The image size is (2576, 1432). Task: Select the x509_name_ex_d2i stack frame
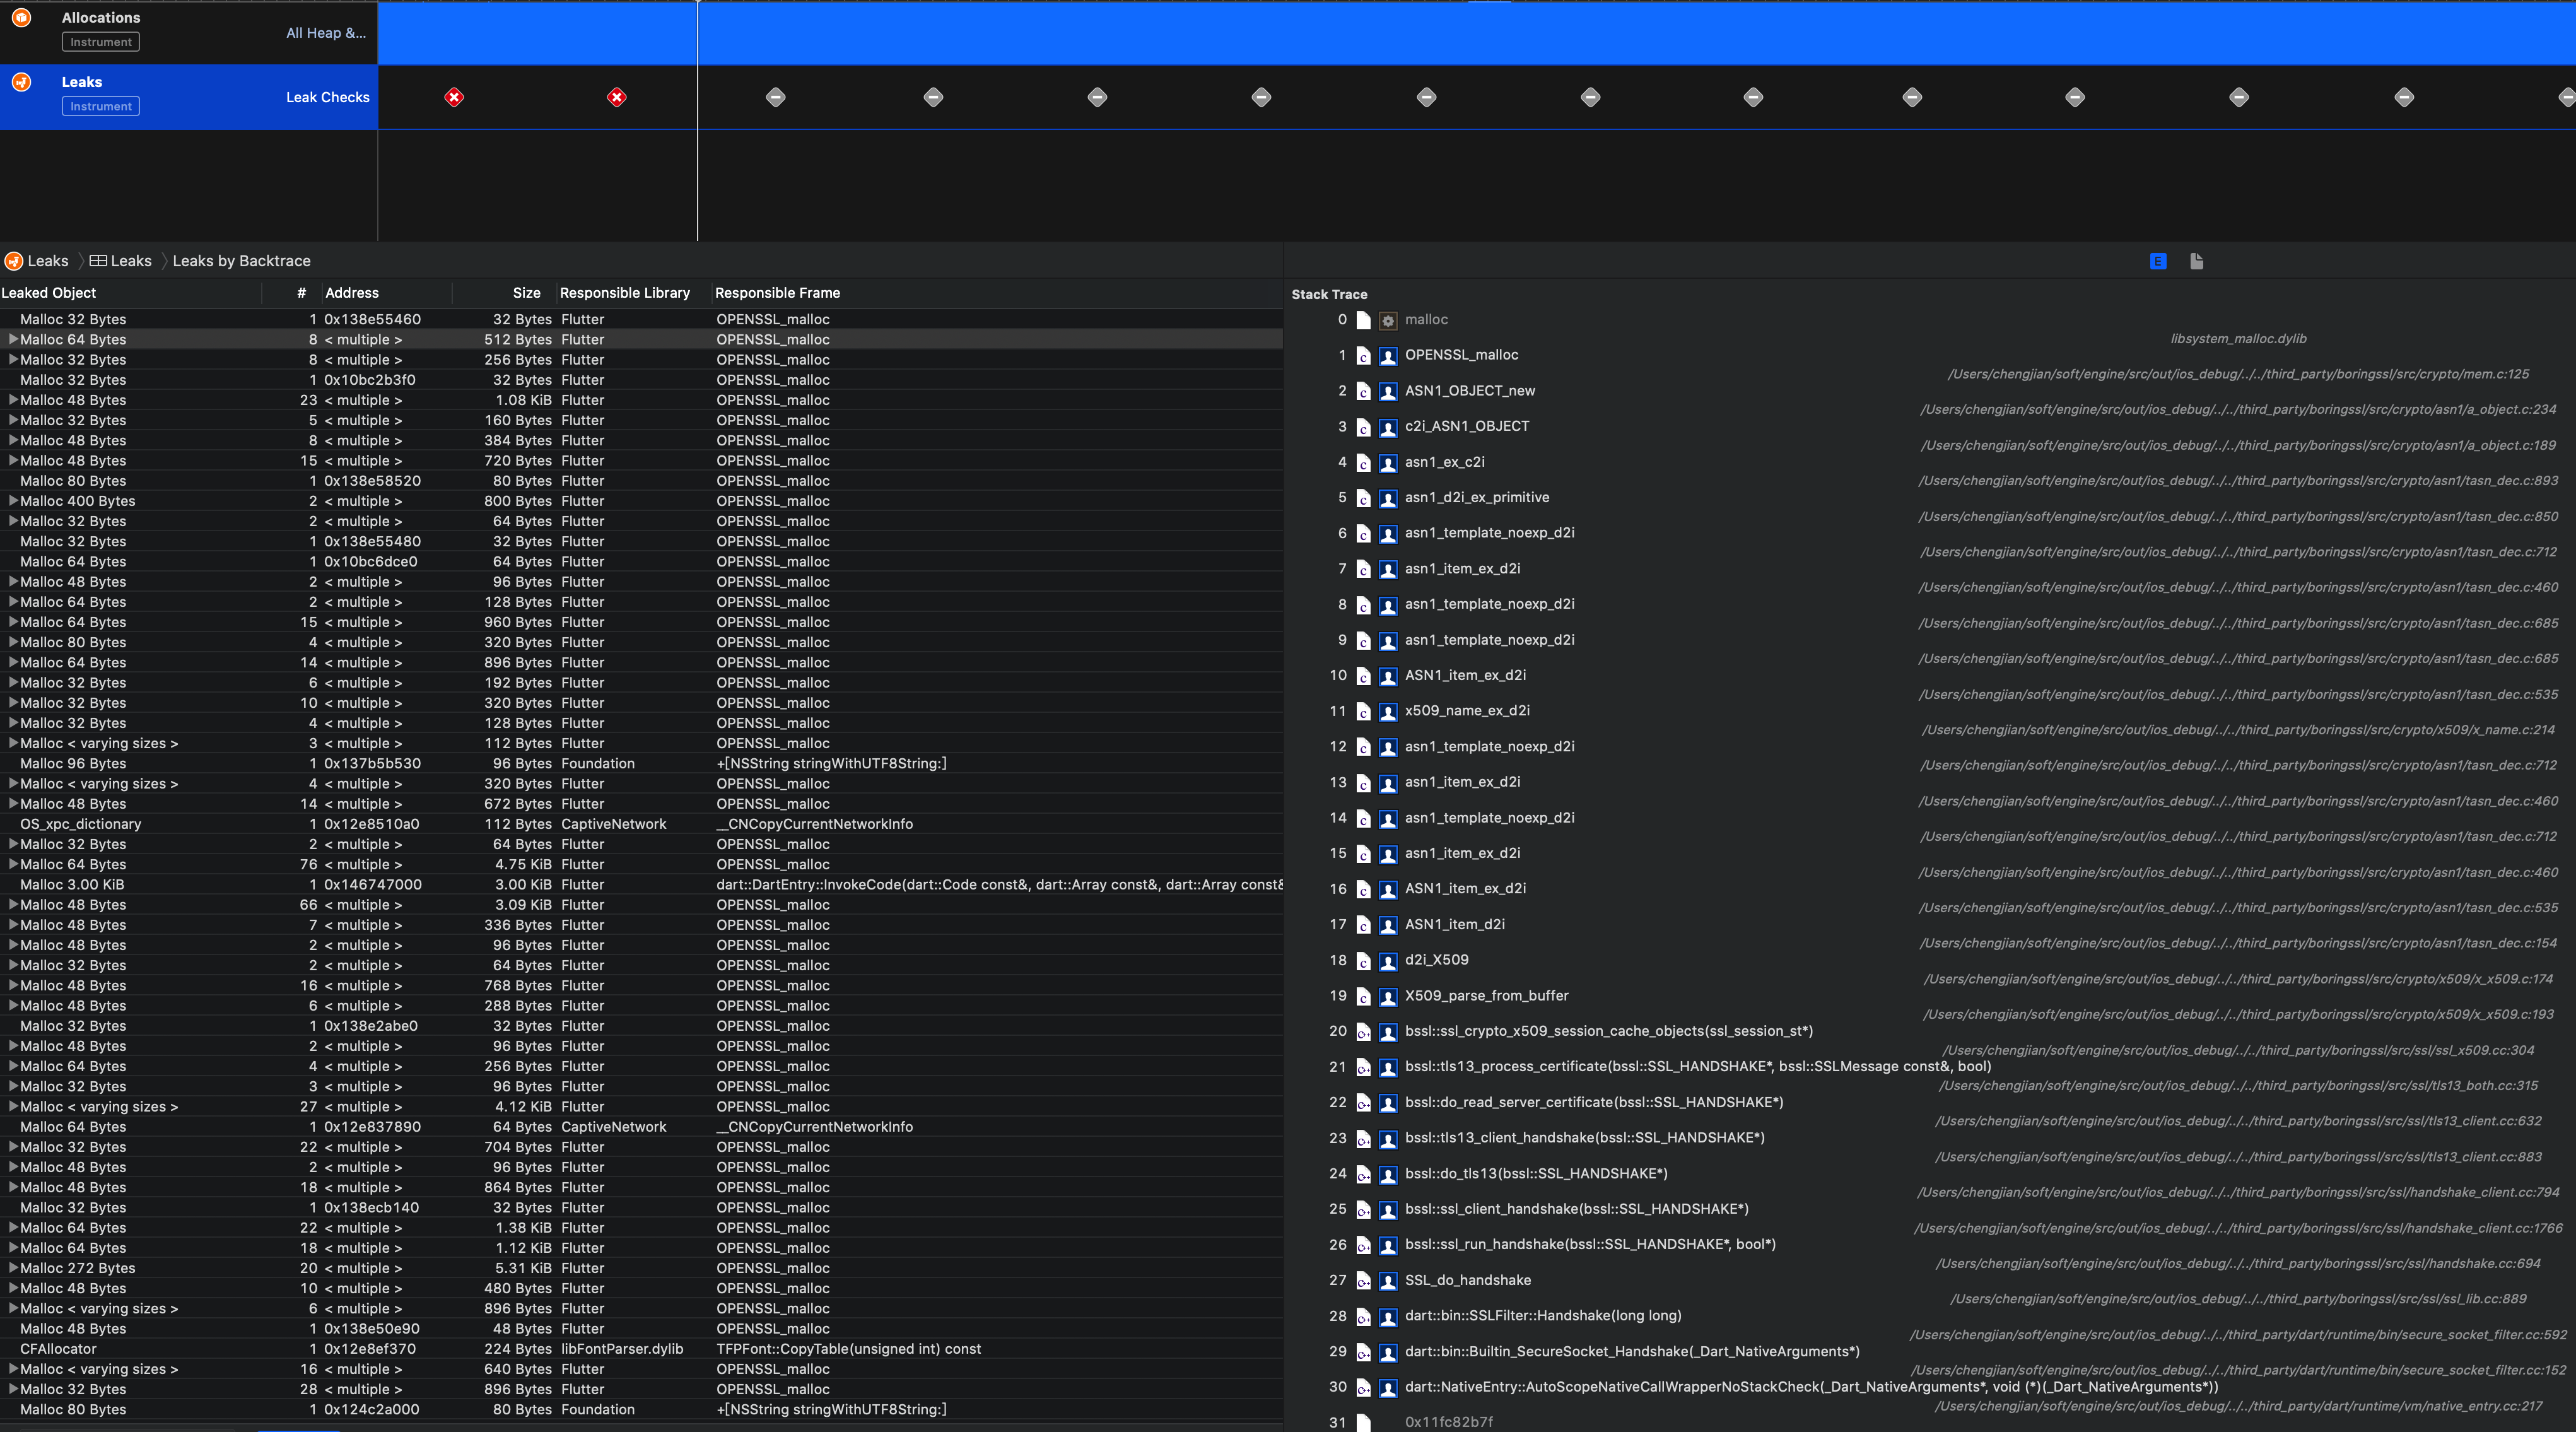[1467, 711]
